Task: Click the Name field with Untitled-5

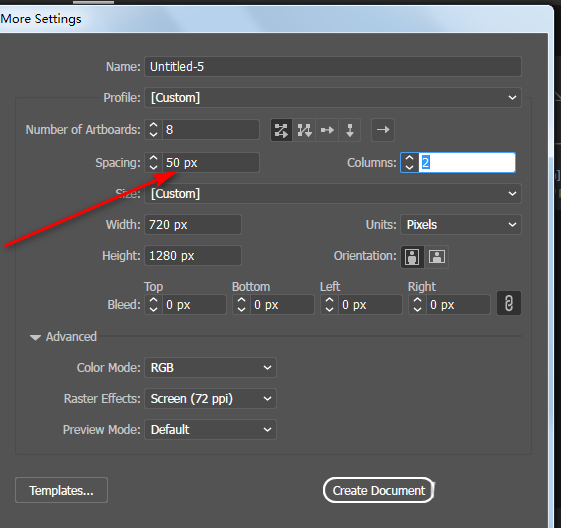Action: point(333,67)
